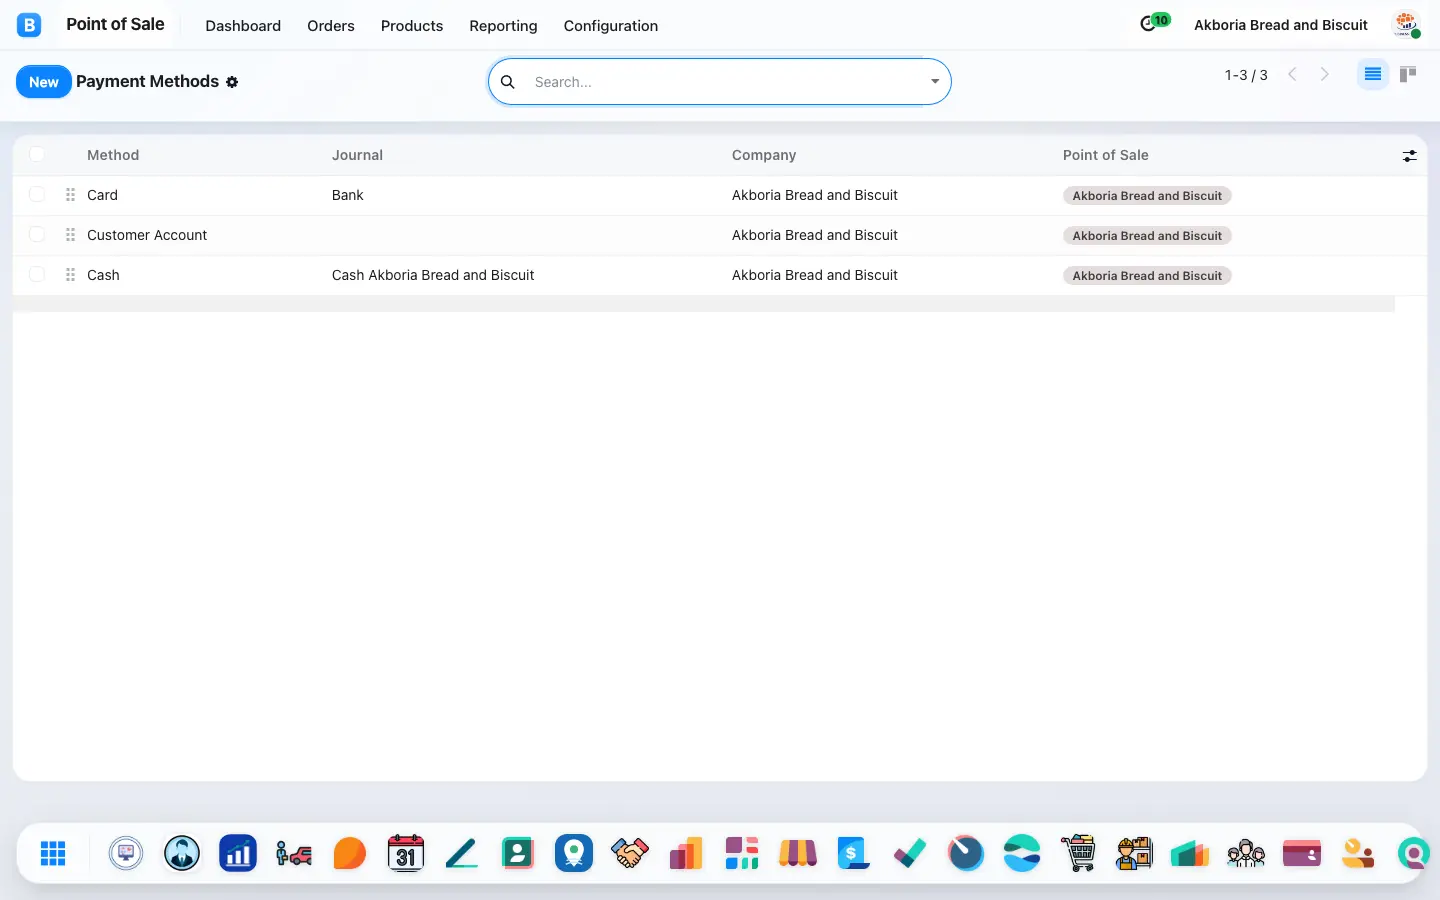
Task: Click the blue B app logo
Action: (29, 25)
